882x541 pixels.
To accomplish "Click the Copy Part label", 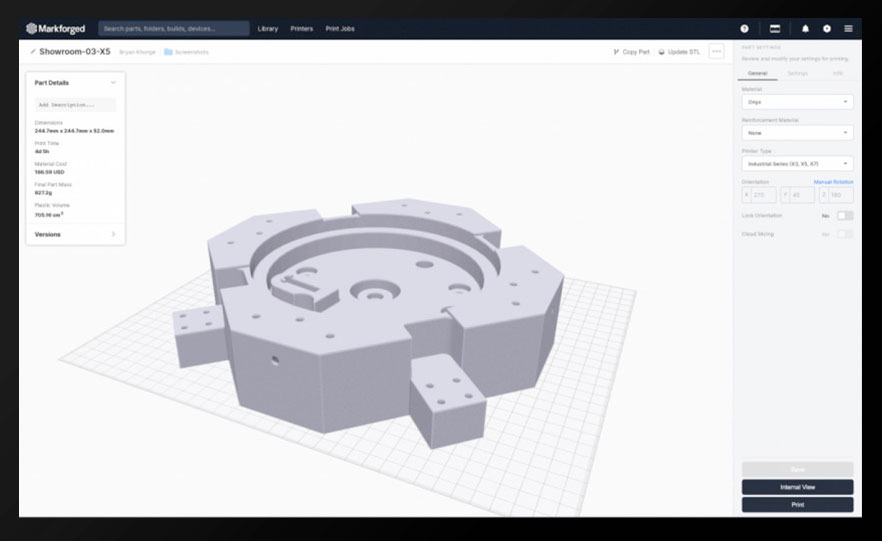I will click(636, 52).
